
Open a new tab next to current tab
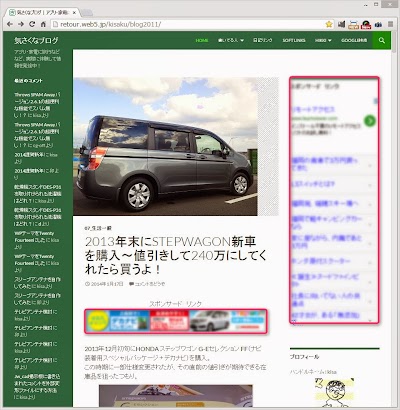87,13
